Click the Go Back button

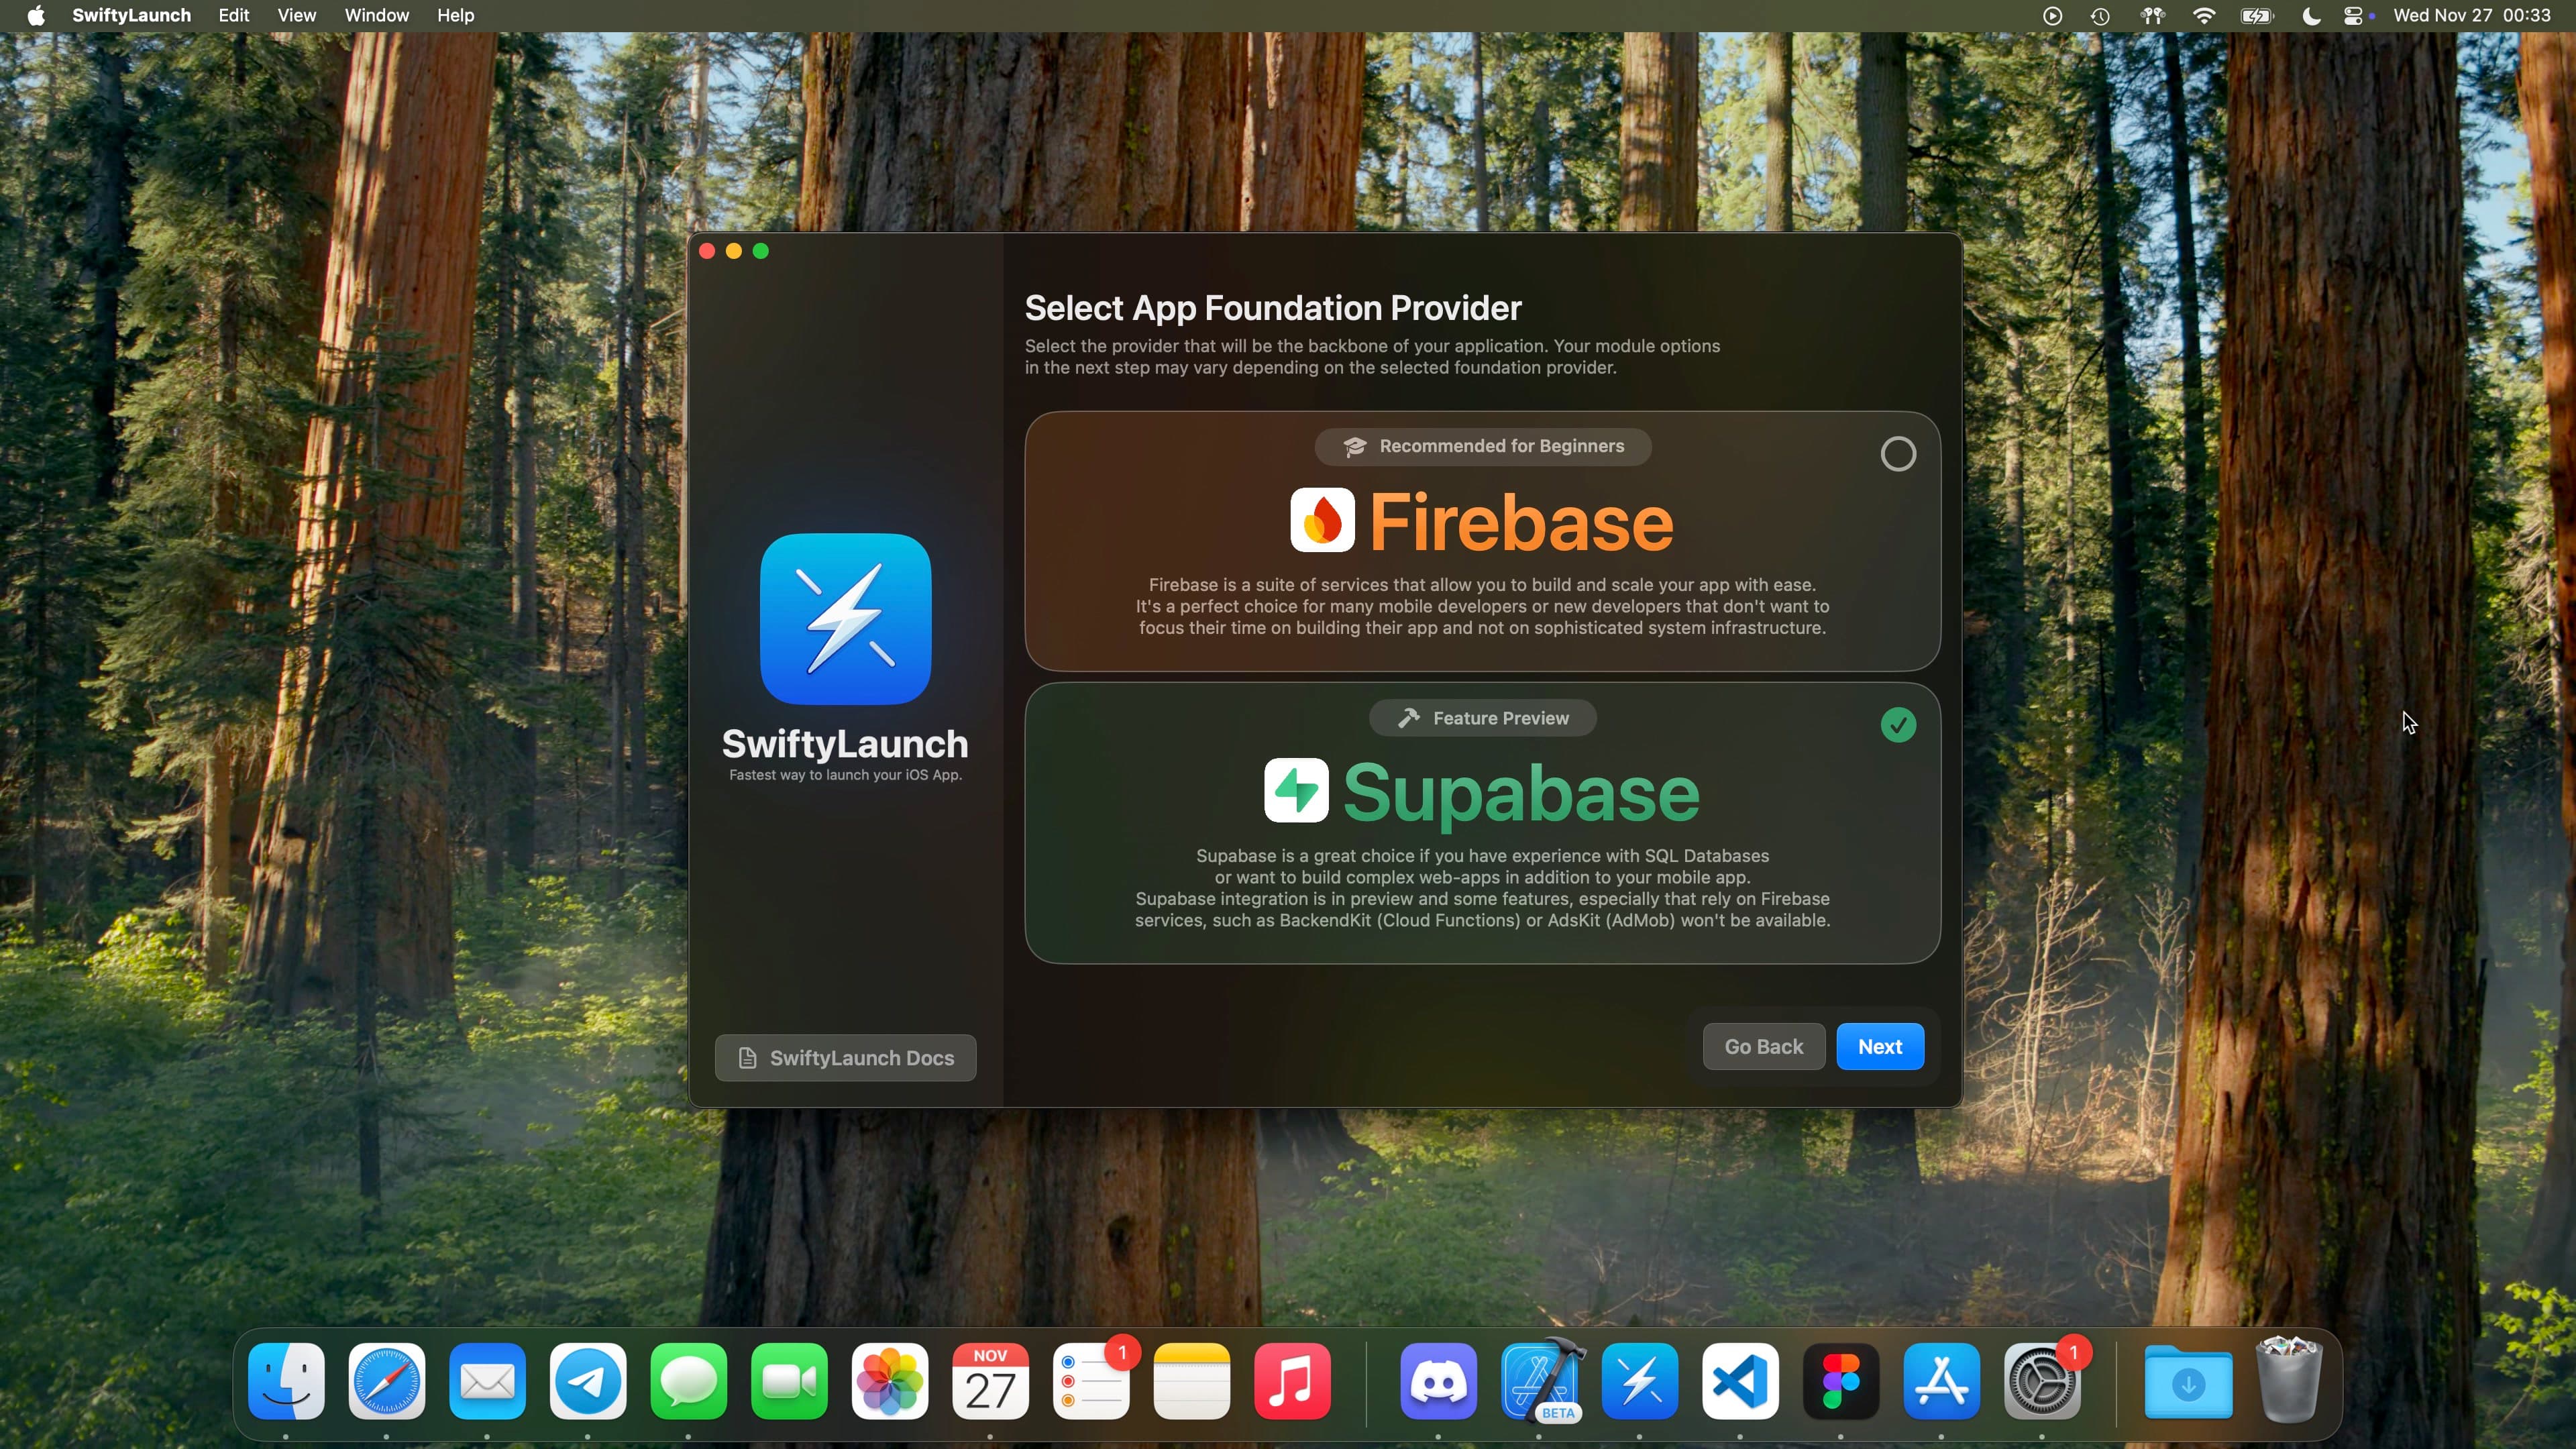coord(1763,1046)
